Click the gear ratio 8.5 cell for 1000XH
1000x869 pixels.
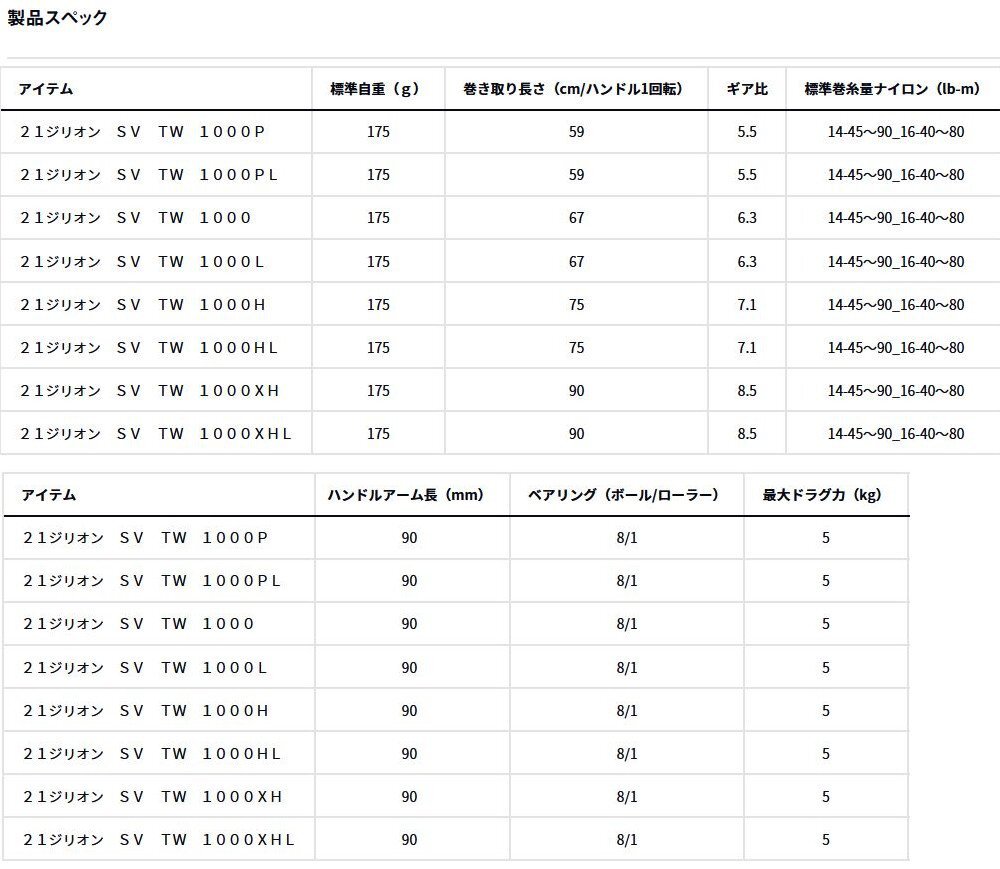tap(747, 390)
